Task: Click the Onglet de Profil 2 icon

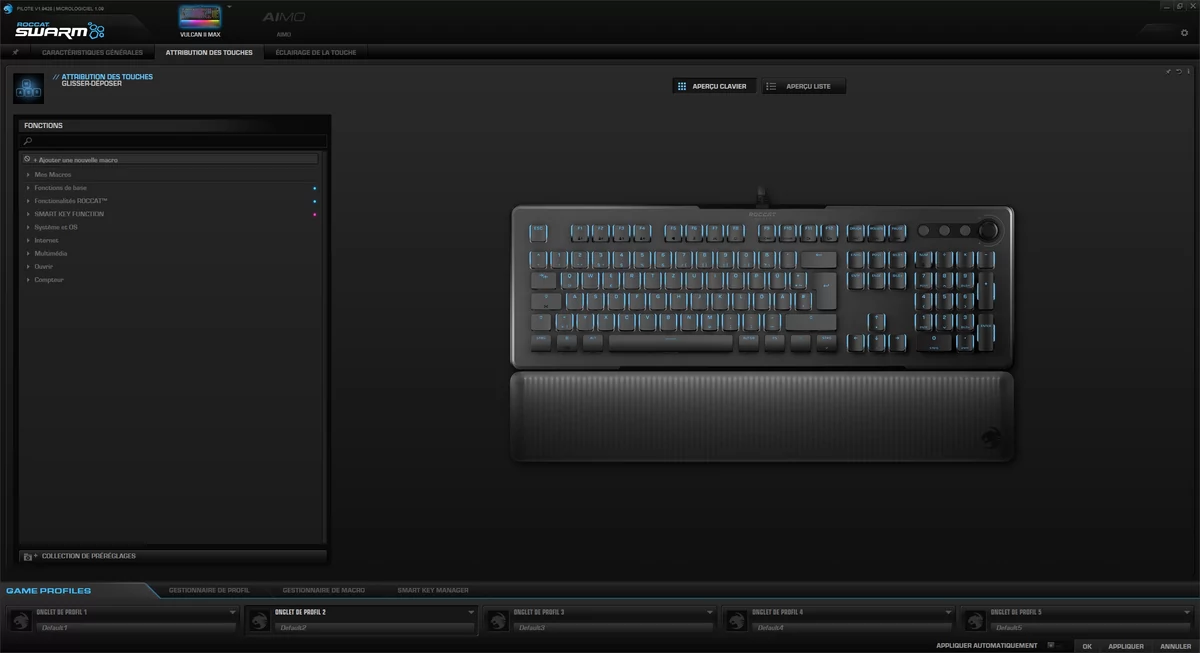Action: (258, 620)
